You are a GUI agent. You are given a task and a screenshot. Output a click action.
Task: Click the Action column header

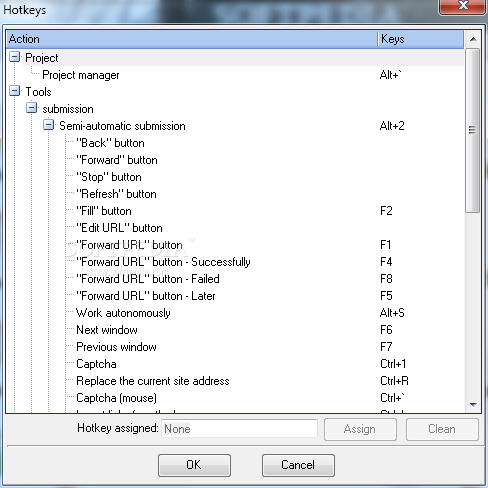pos(192,39)
